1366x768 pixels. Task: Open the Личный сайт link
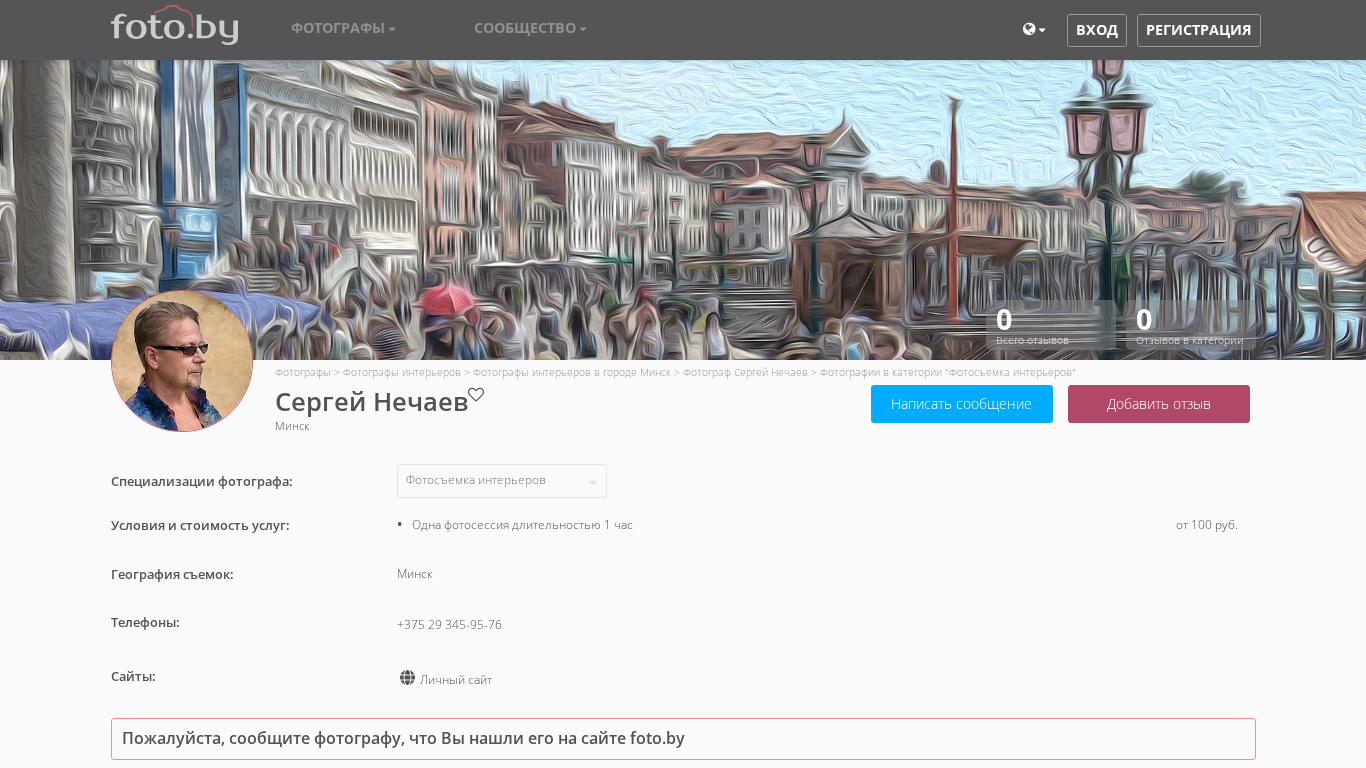(x=456, y=680)
